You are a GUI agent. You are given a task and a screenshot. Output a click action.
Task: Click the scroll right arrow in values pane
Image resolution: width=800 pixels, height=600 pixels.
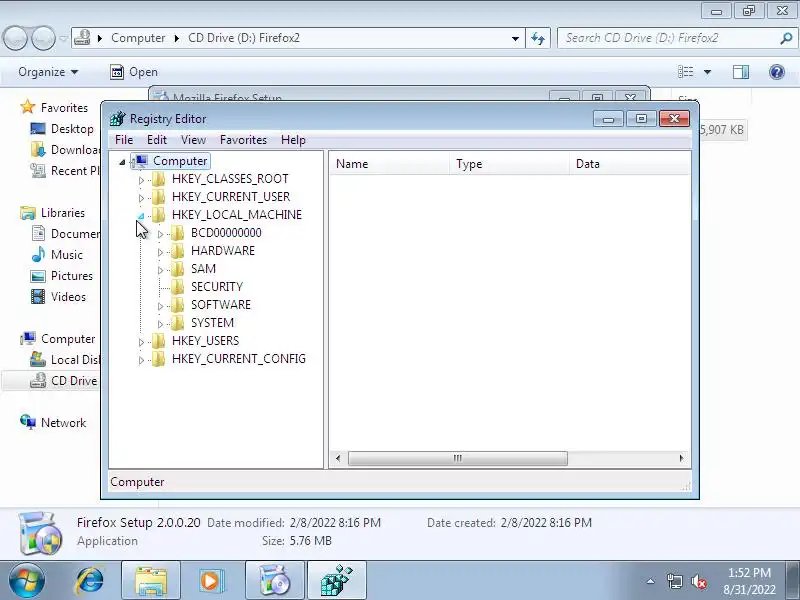pos(682,458)
